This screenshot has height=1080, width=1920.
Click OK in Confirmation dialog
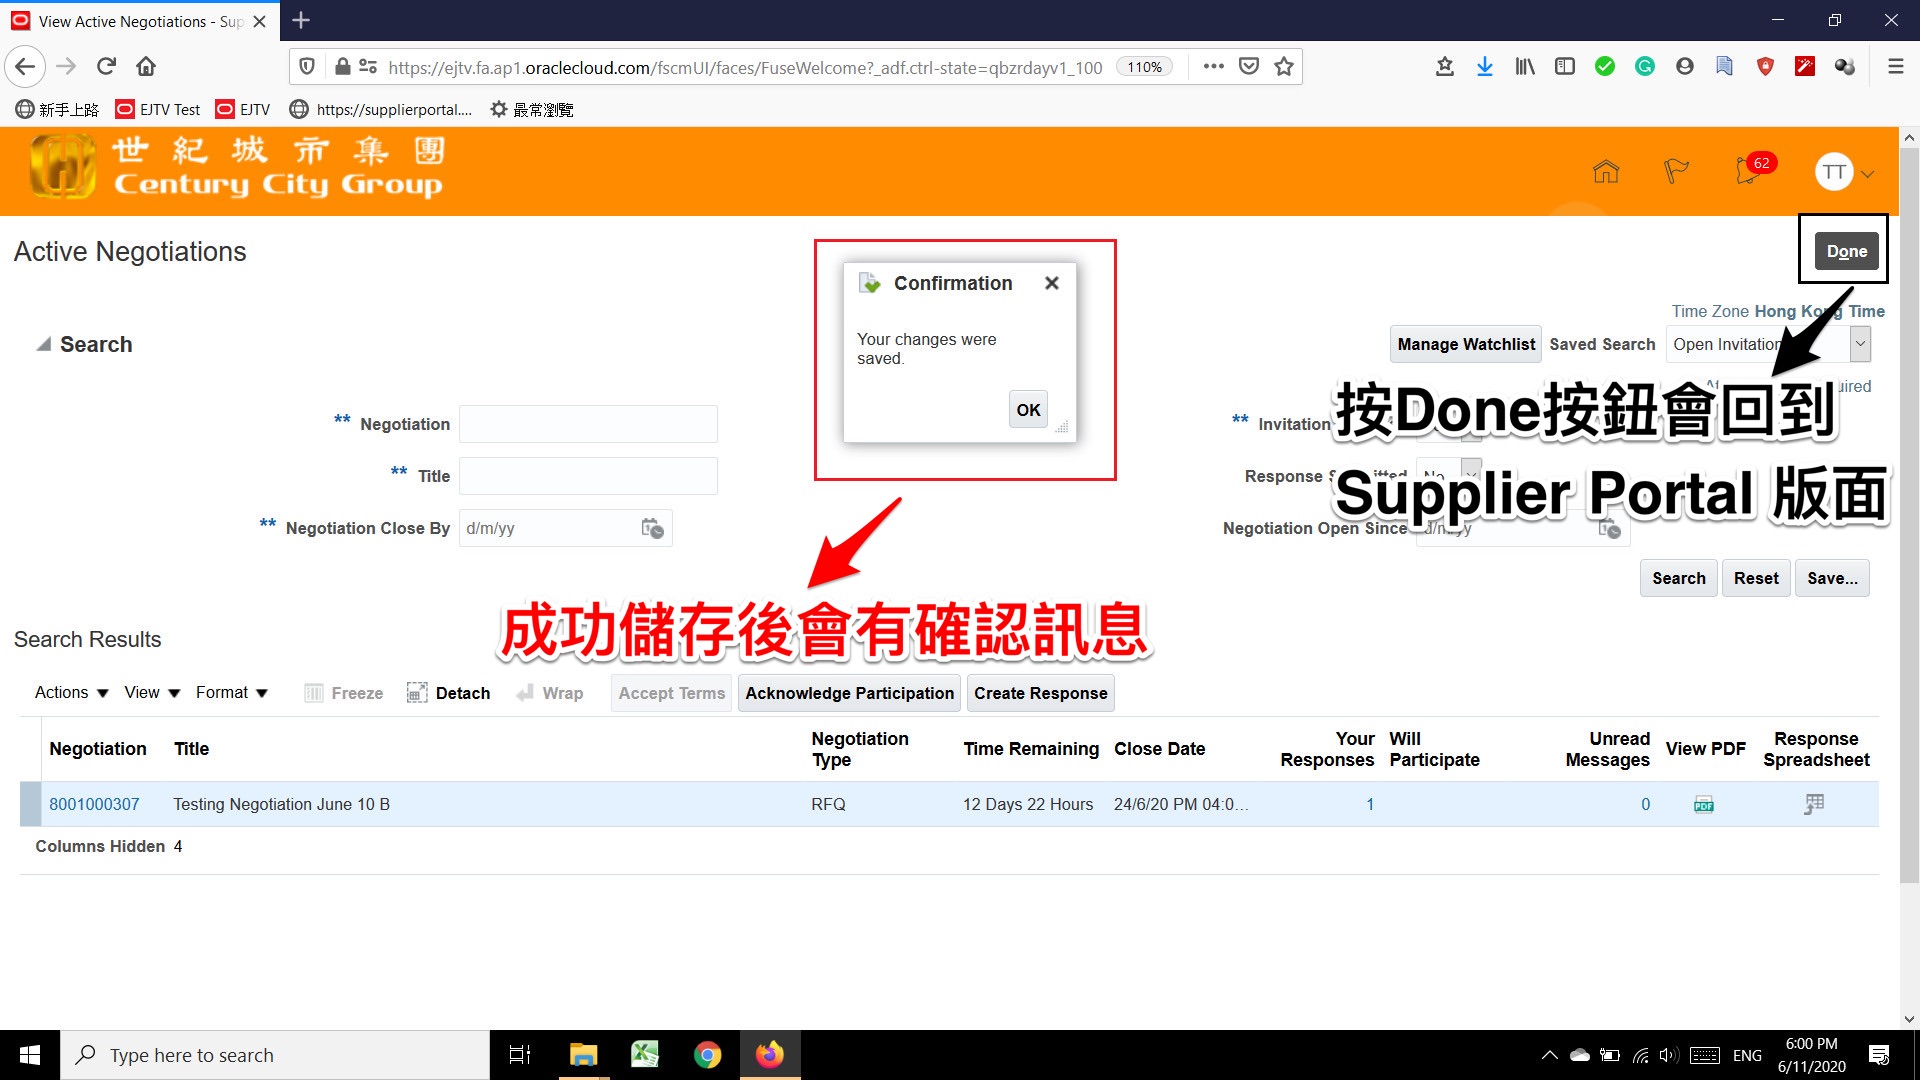coord(1028,410)
